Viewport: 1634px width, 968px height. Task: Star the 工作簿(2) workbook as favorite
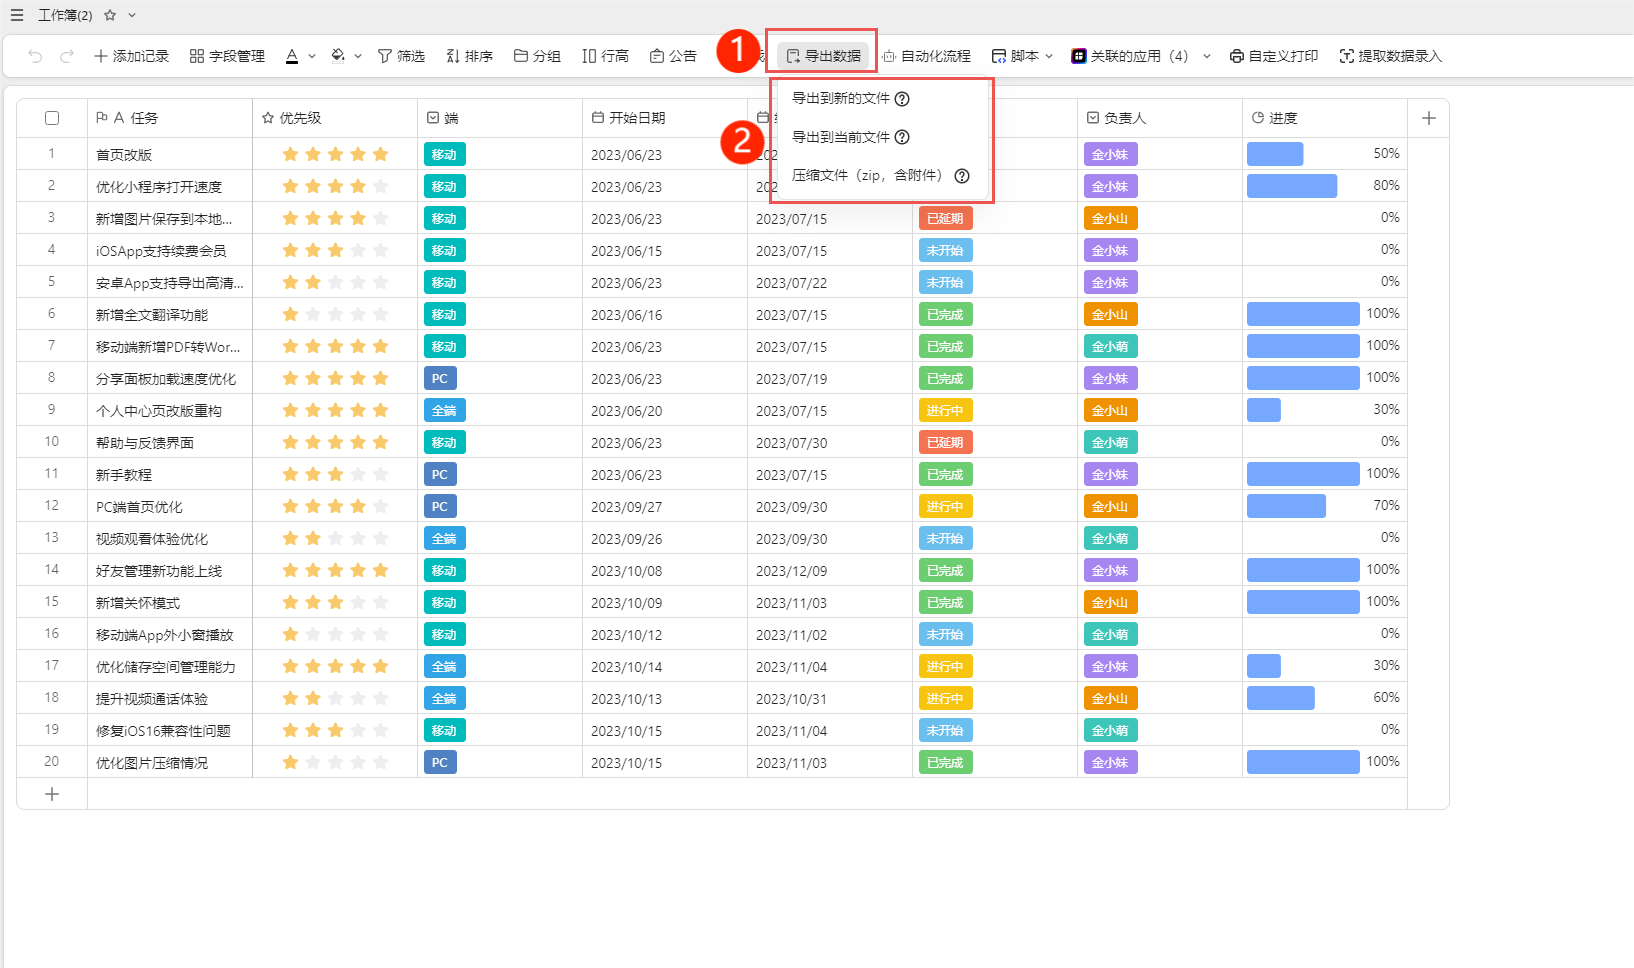point(110,15)
